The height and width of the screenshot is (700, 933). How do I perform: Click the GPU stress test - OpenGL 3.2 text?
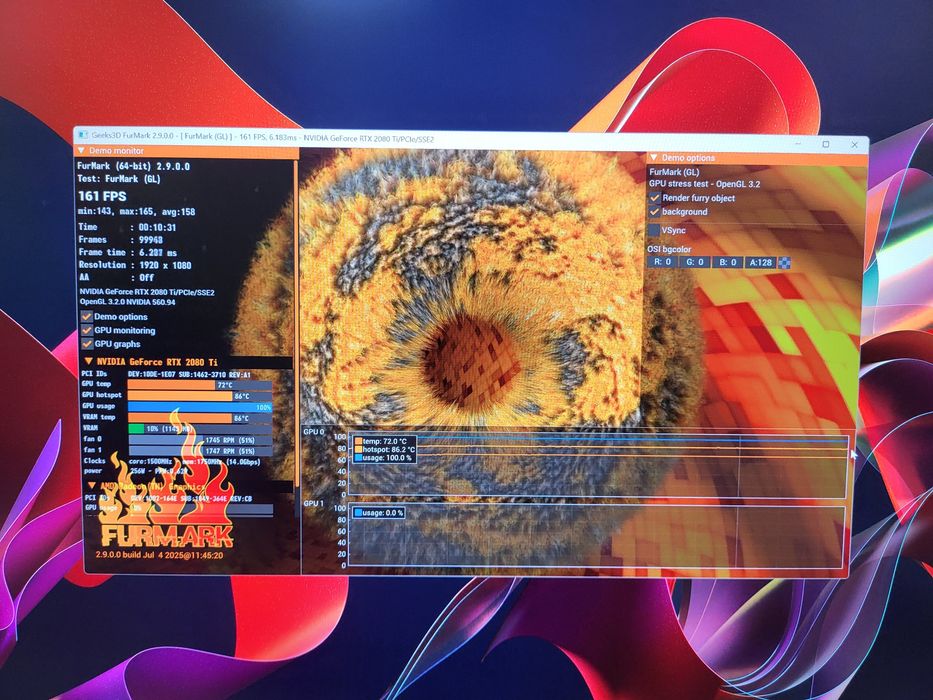(705, 184)
